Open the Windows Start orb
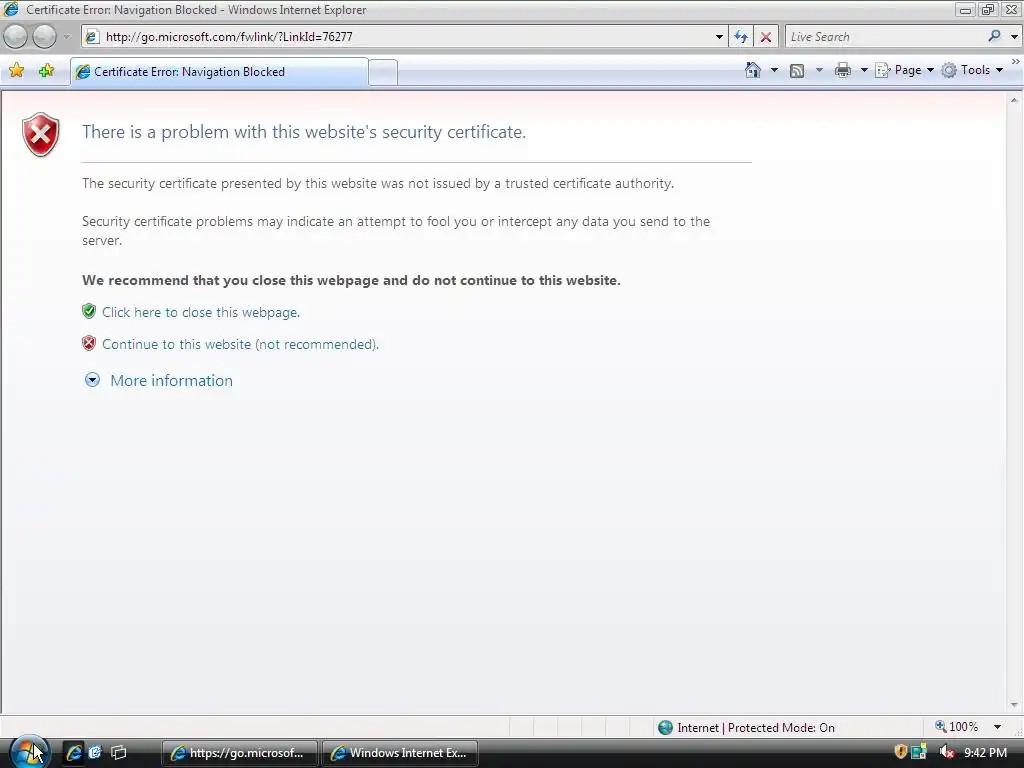The width and height of the screenshot is (1024, 768). click(x=29, y=752)
